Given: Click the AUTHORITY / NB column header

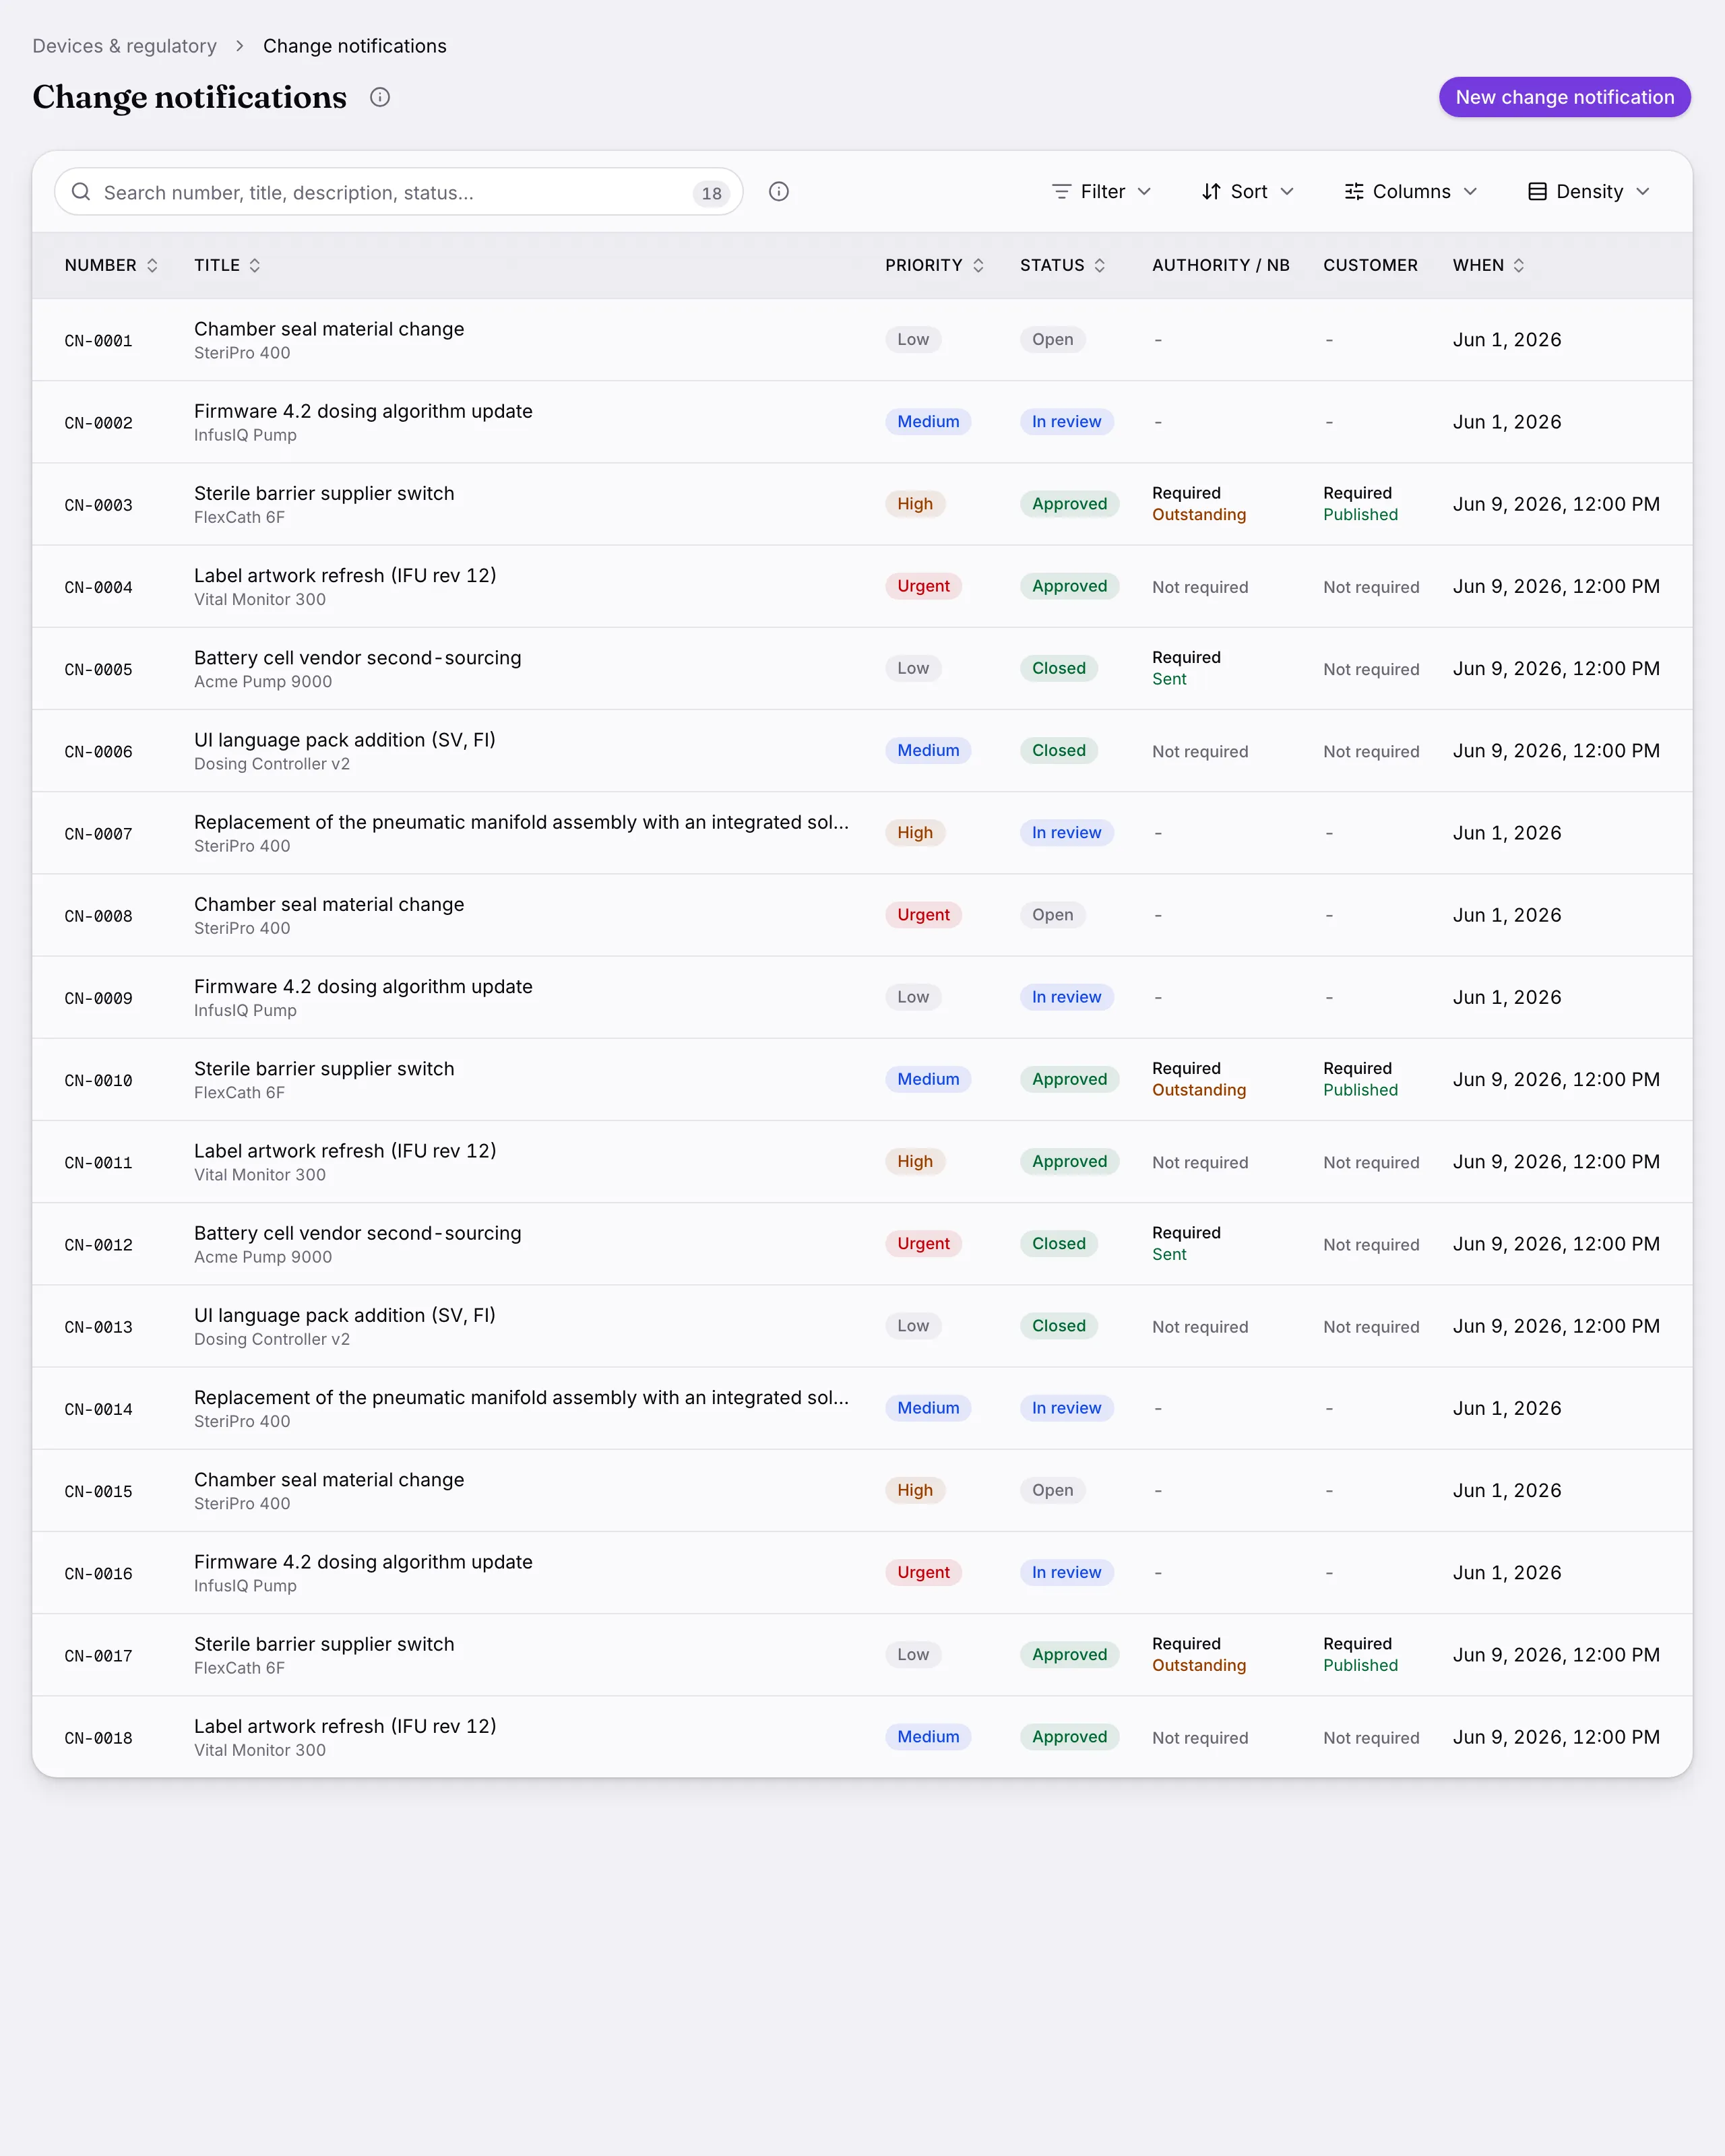Looking at the screenshot, I should 1220,266.
